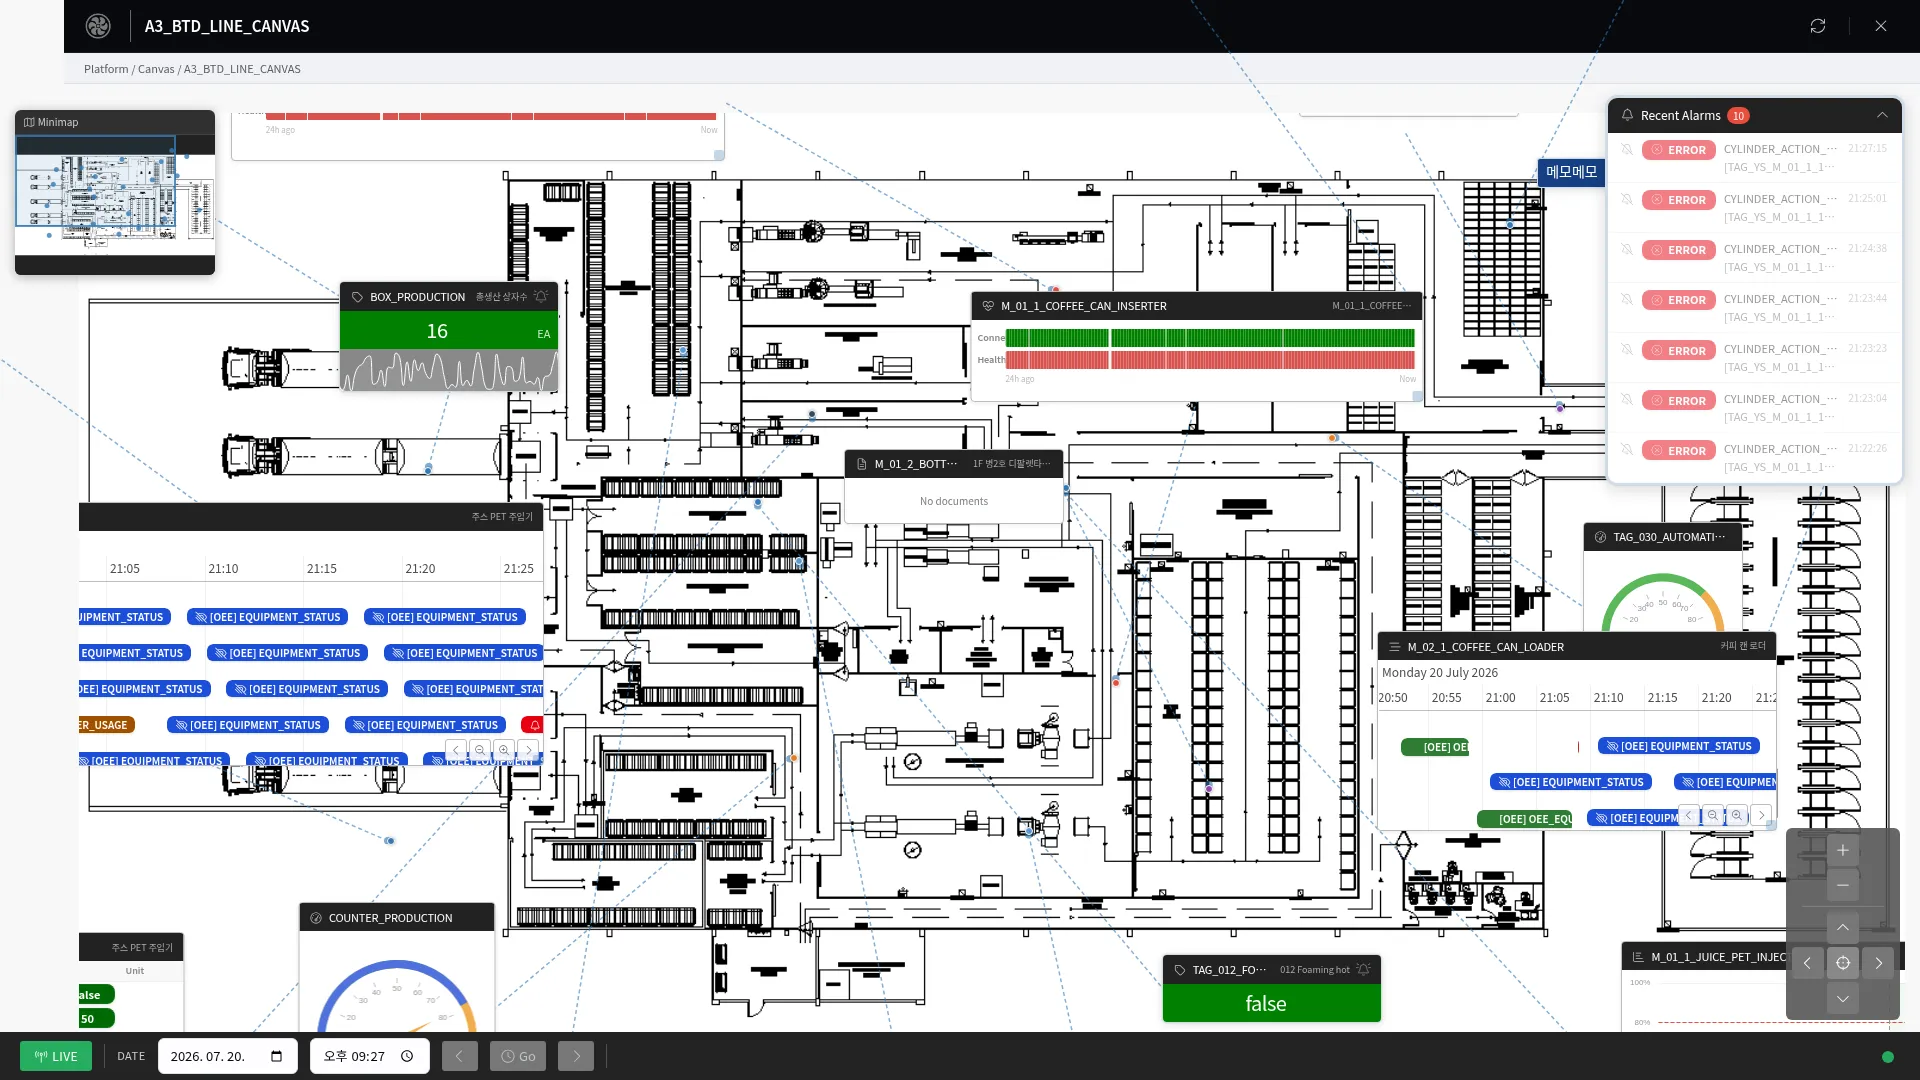Viewport: 1920px width, 1080px height.
Task: Select the 21:00 timeline marker in loader panel
Action: pyautogui.click(x=1500, y=698)
